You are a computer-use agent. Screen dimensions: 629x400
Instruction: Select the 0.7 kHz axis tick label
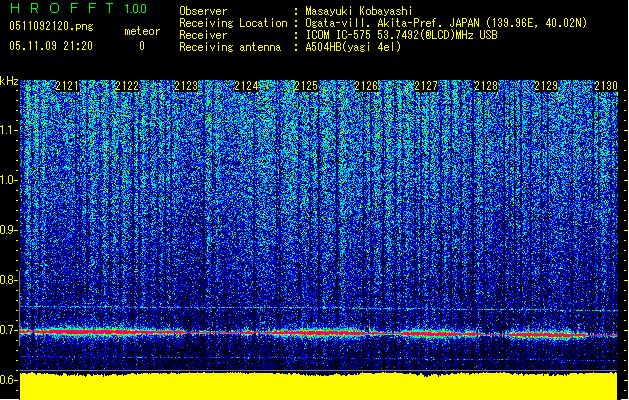pyautogui.click(x=8, y=330)
